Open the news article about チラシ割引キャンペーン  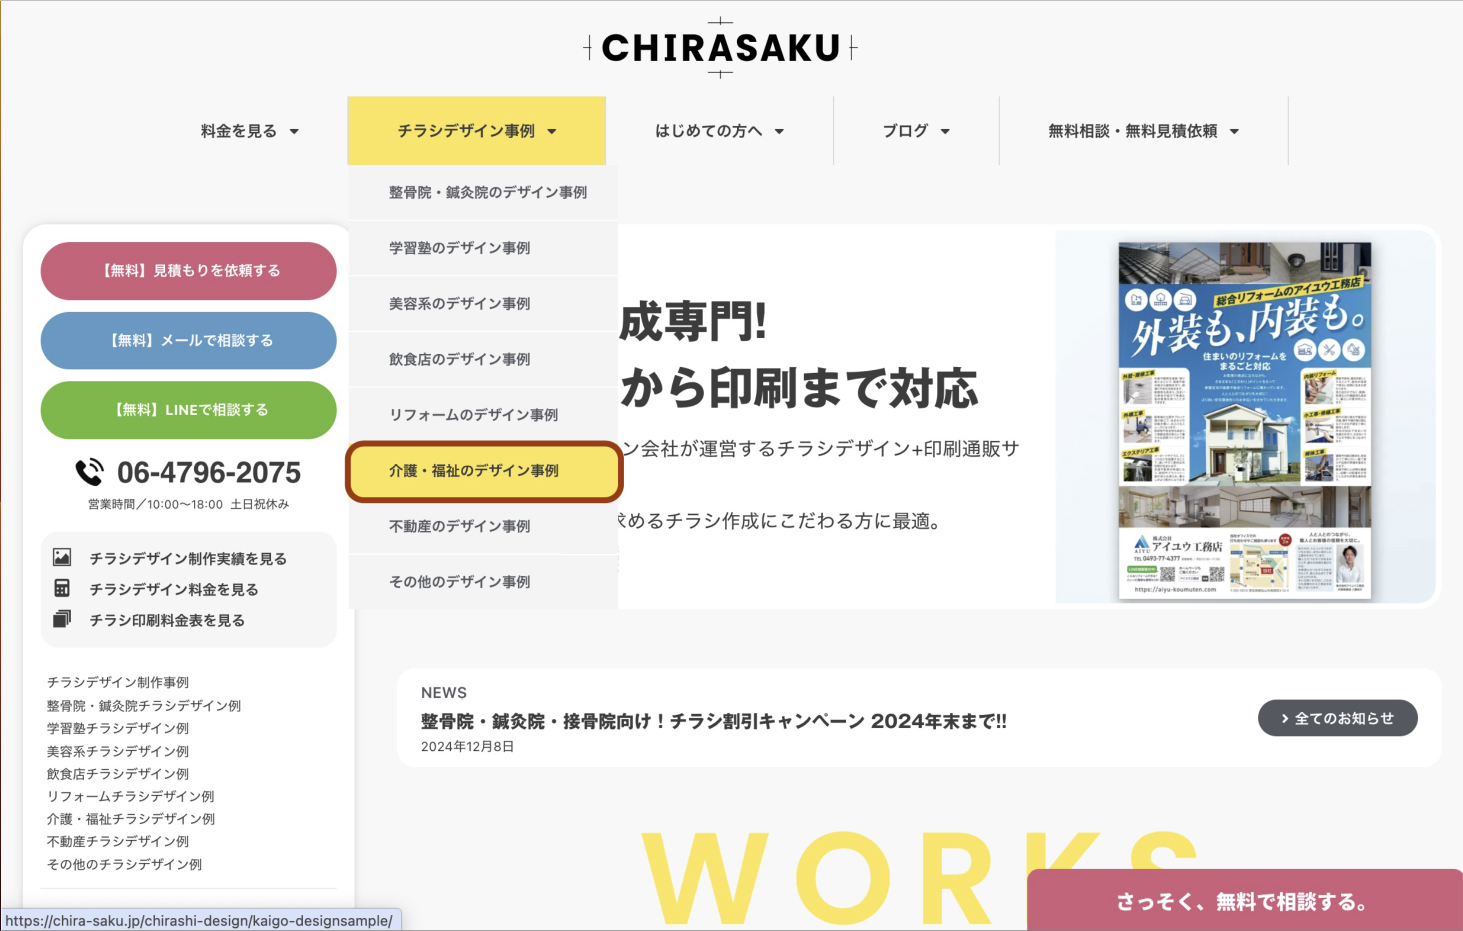(x=712, y=720)
